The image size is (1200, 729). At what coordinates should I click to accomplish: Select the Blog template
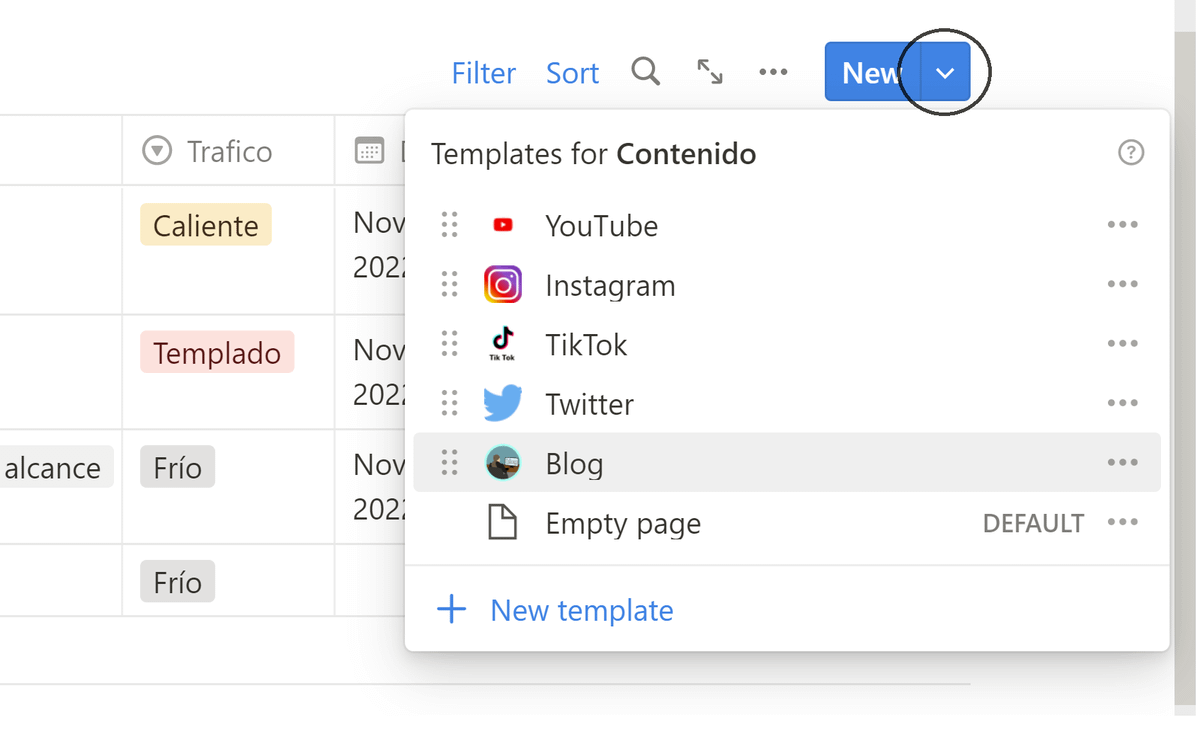574,464
